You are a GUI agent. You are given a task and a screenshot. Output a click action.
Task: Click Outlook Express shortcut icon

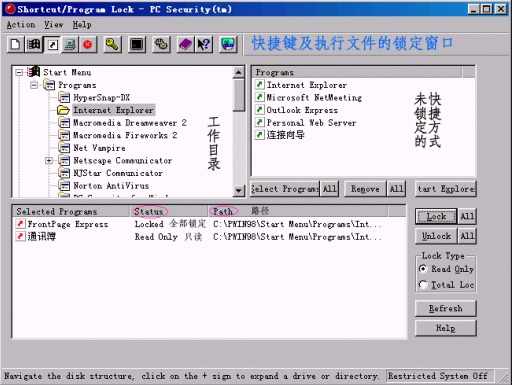coord(260,110)
